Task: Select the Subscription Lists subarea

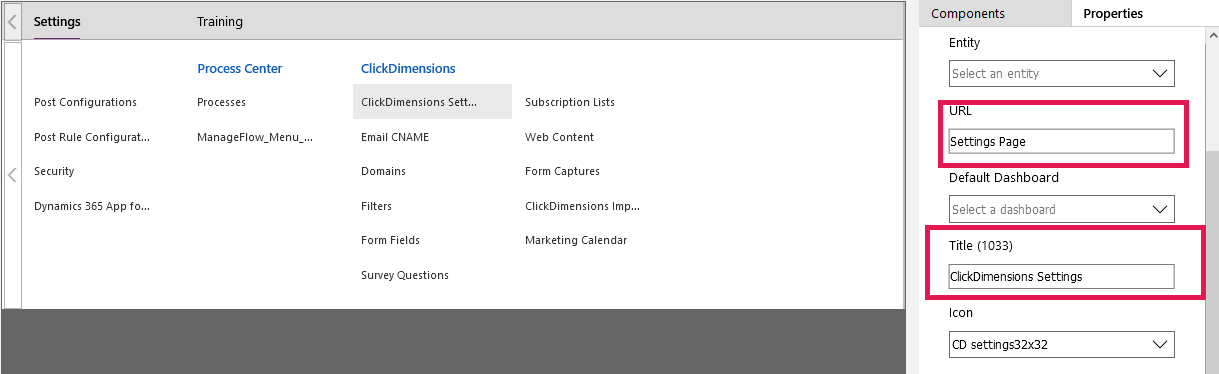Action: (570, 102)
